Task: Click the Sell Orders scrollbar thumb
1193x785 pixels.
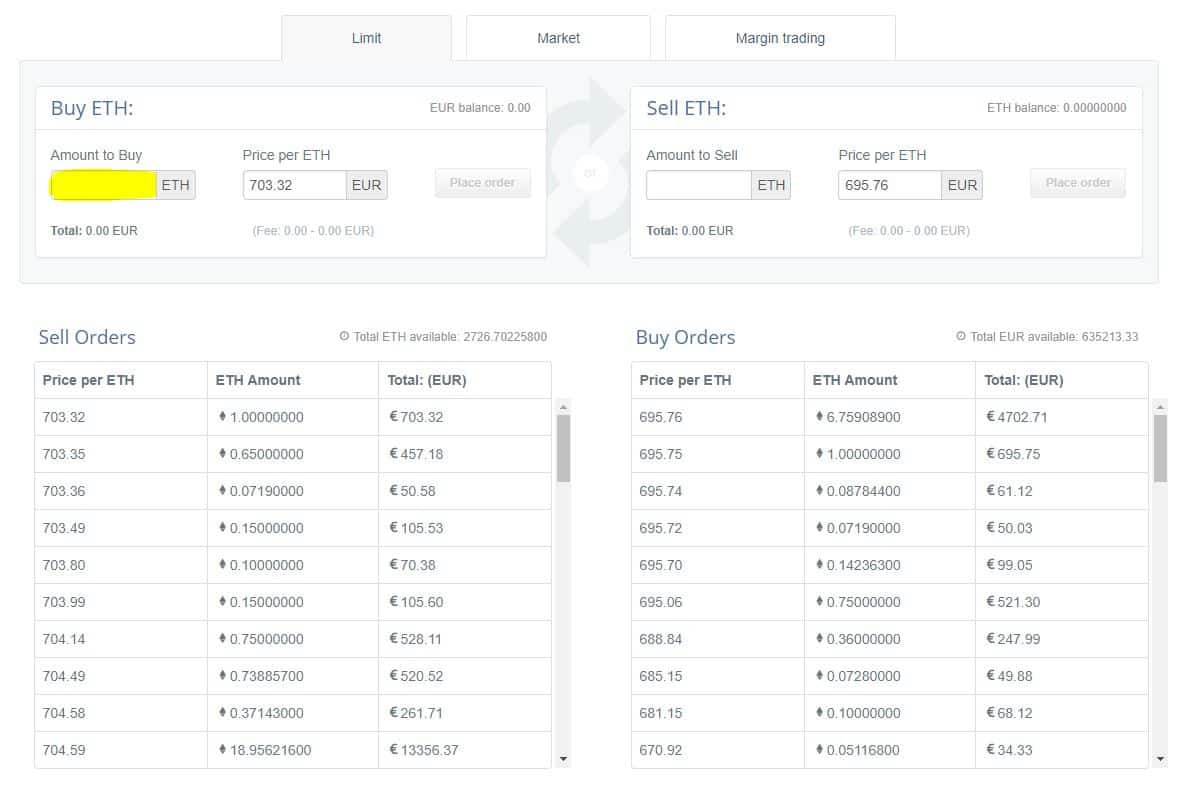Action: tap(563, 448)
